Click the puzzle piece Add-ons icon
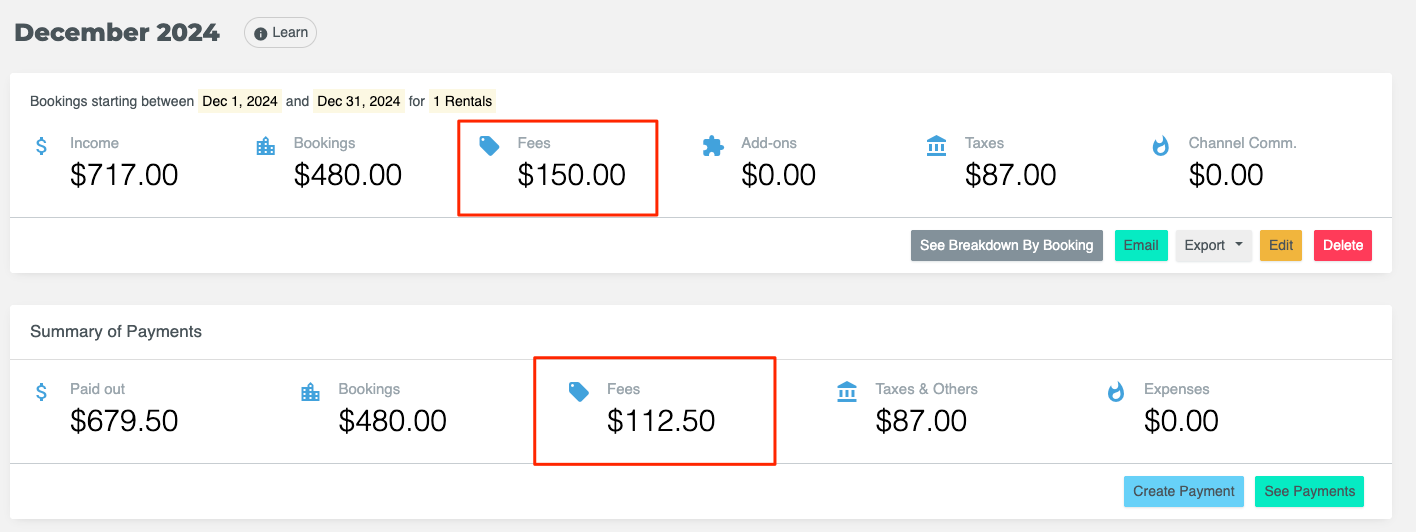The image size is (1416, 532). (713, 146)
